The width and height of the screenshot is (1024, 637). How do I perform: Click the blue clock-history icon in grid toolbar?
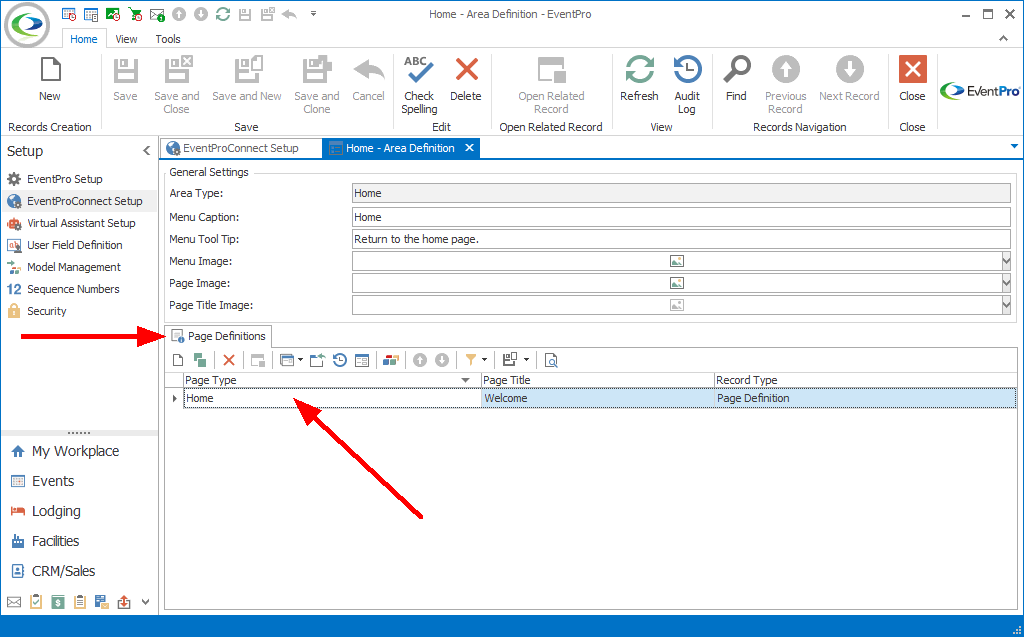tap(340, 360)
